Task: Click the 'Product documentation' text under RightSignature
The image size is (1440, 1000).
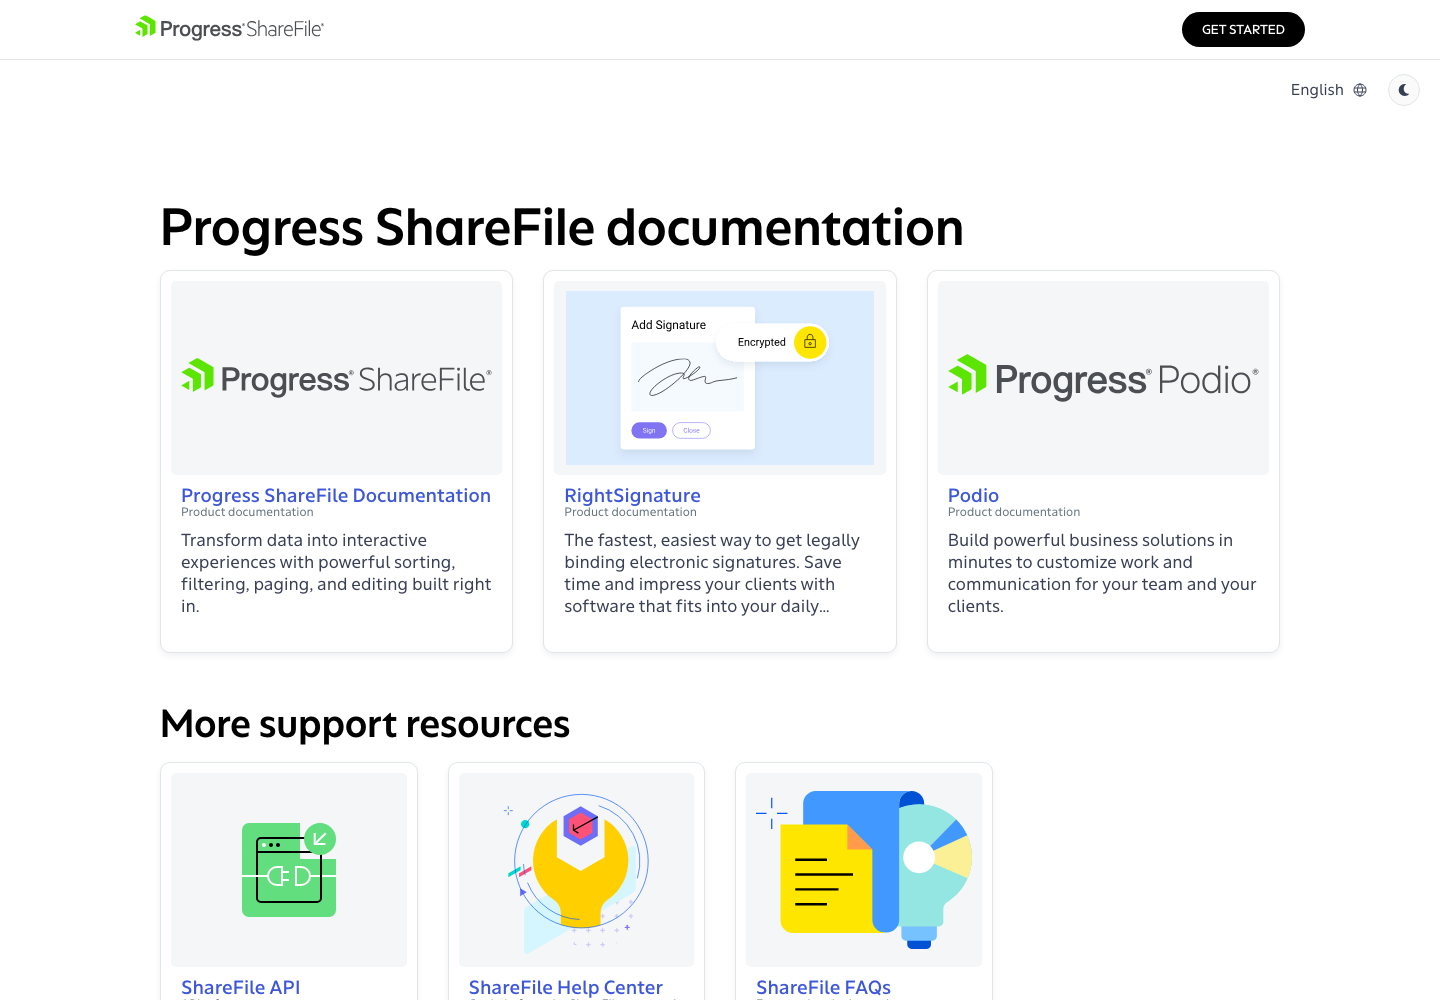Action: point(630,512)
